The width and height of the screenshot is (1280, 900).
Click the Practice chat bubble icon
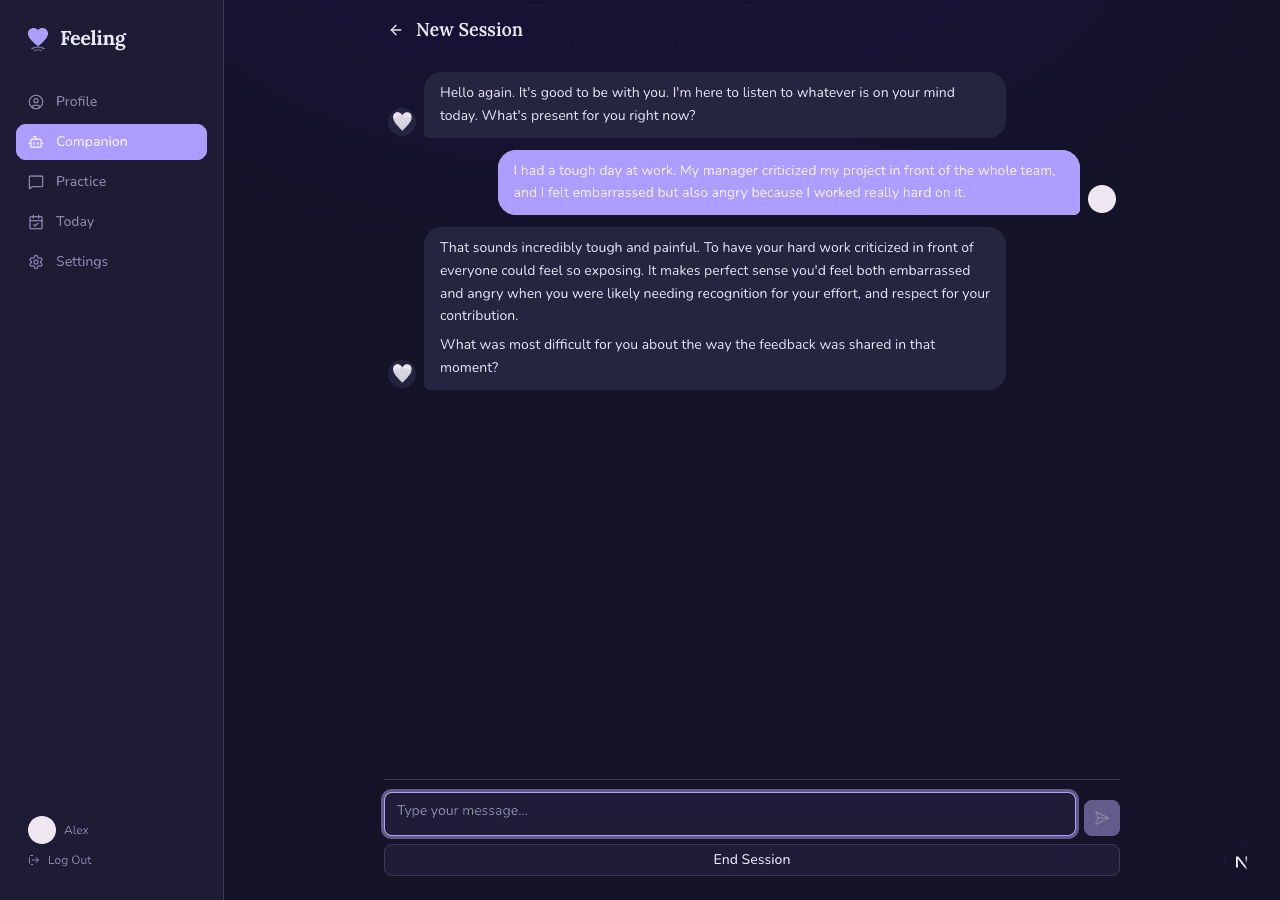click(36, 182)
